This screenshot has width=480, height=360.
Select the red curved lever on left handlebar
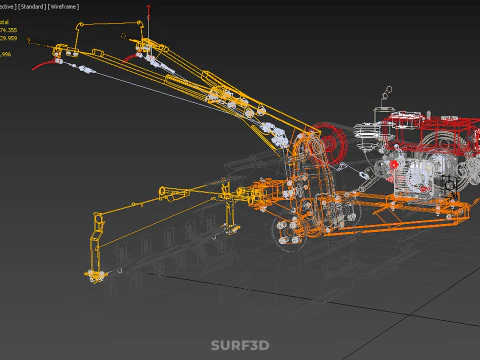tap(45, 64)
